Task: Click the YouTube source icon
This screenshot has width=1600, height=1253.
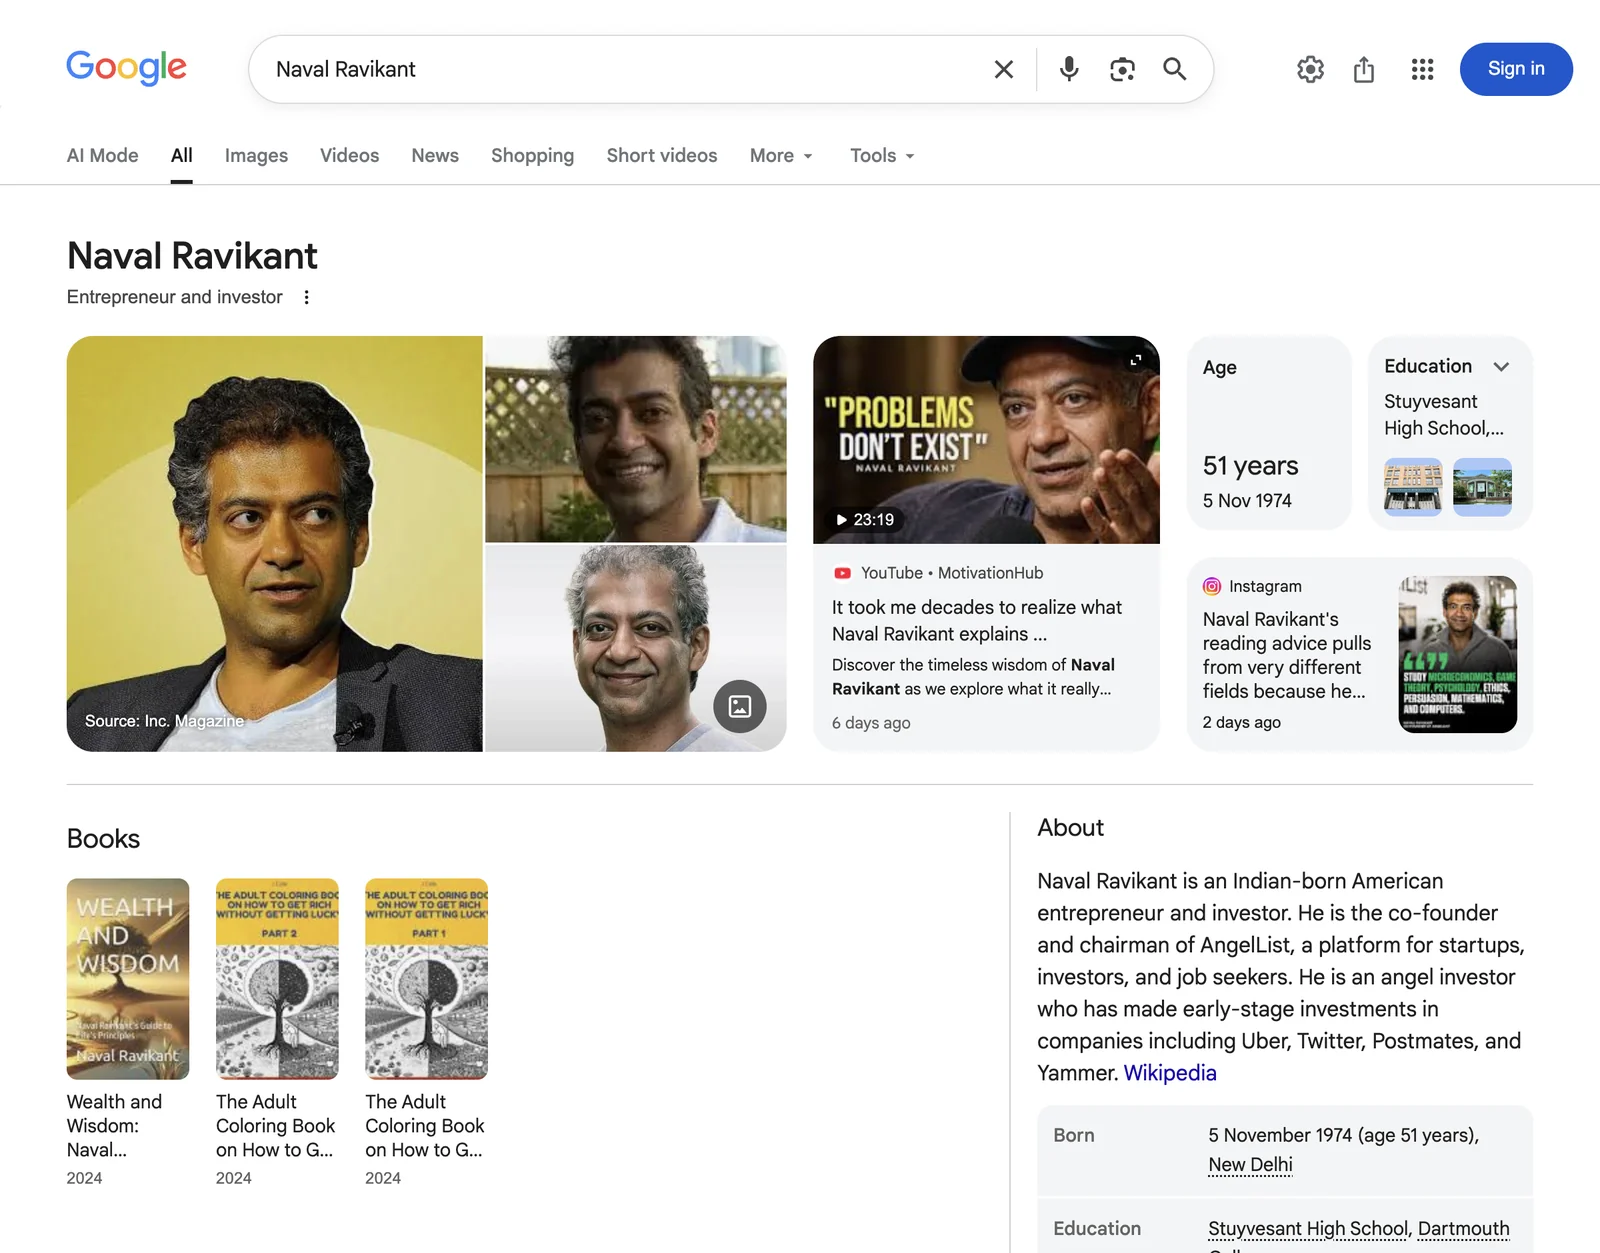Action: [x=842, y=573]
